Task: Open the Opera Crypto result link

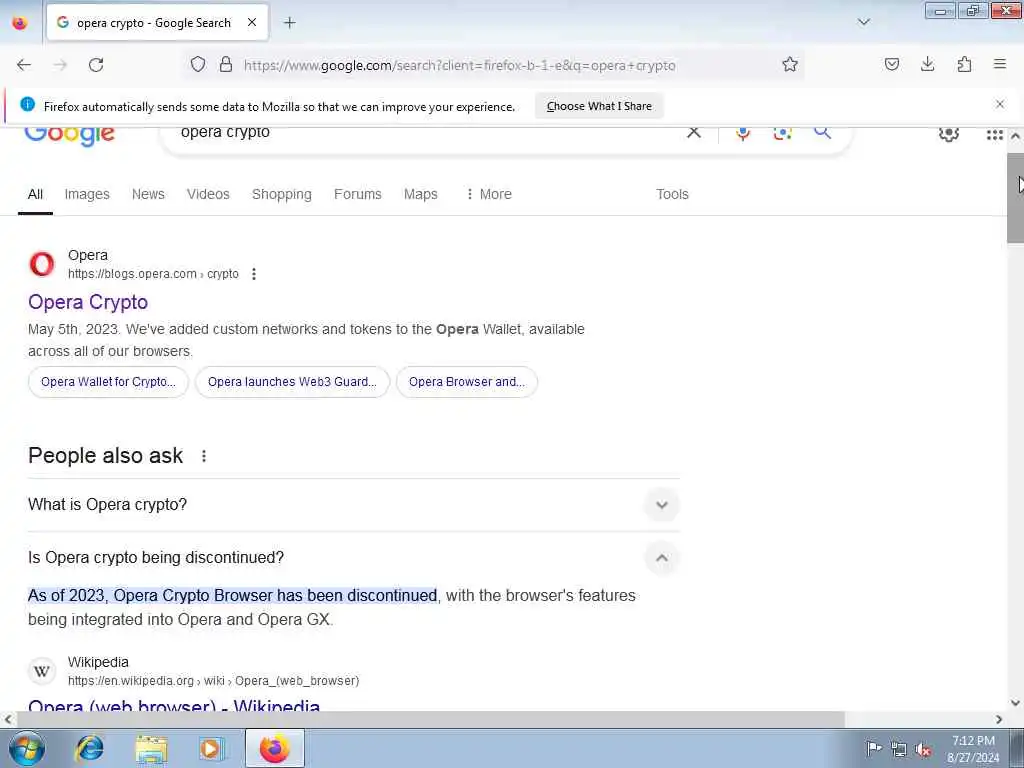Action: point(88,302)
